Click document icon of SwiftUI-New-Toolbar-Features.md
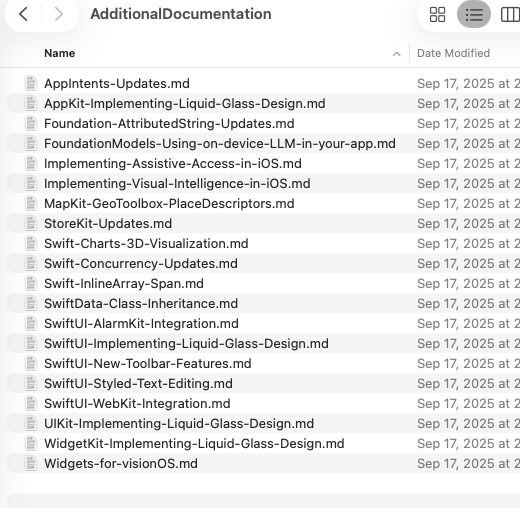Screen dimensions: 520x508 (31, 363)
